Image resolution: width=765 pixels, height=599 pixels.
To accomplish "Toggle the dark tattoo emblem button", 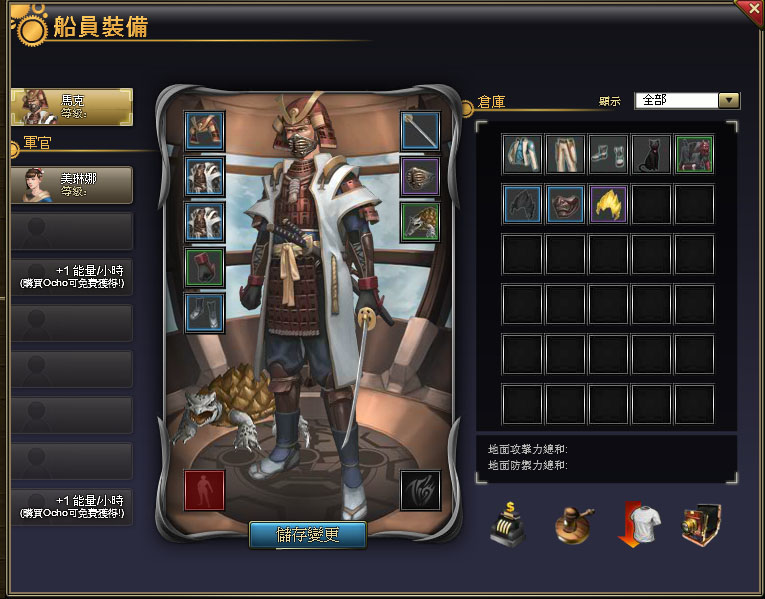I will 420,490.
